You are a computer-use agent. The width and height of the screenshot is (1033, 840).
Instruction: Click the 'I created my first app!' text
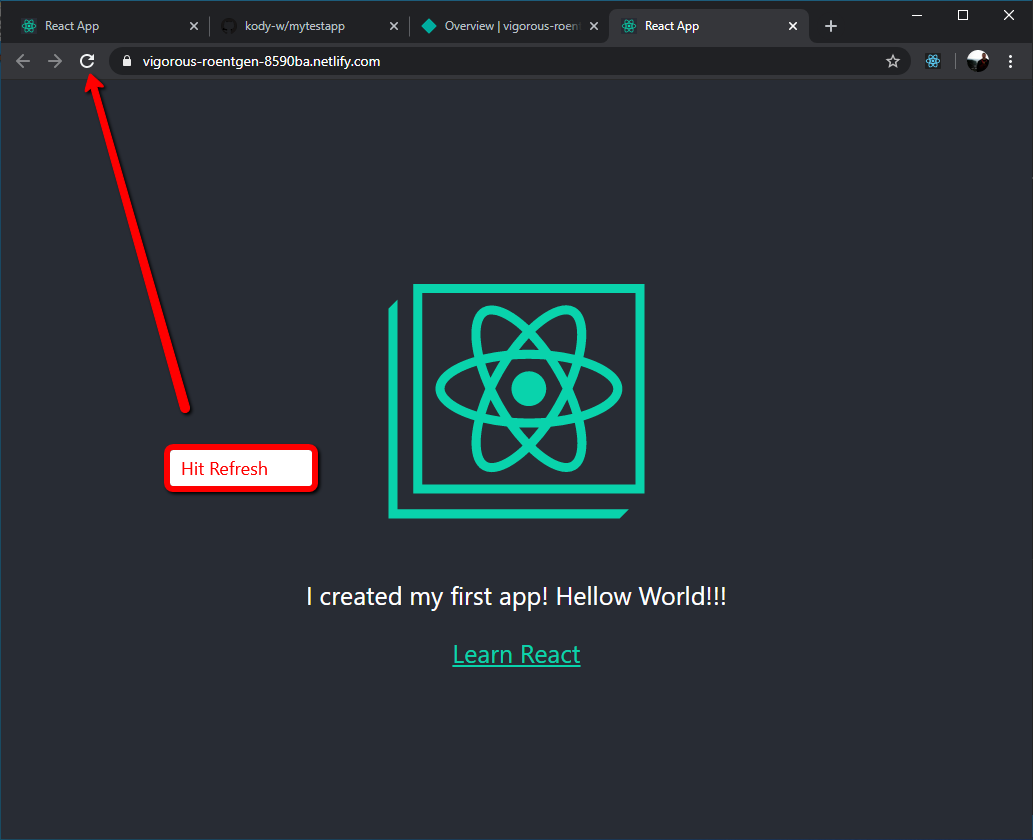pos(427,596)
